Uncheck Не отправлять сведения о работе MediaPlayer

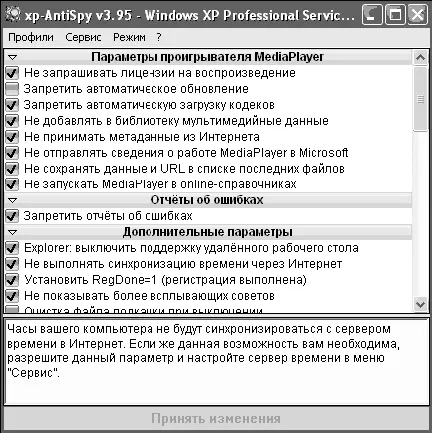12,153
